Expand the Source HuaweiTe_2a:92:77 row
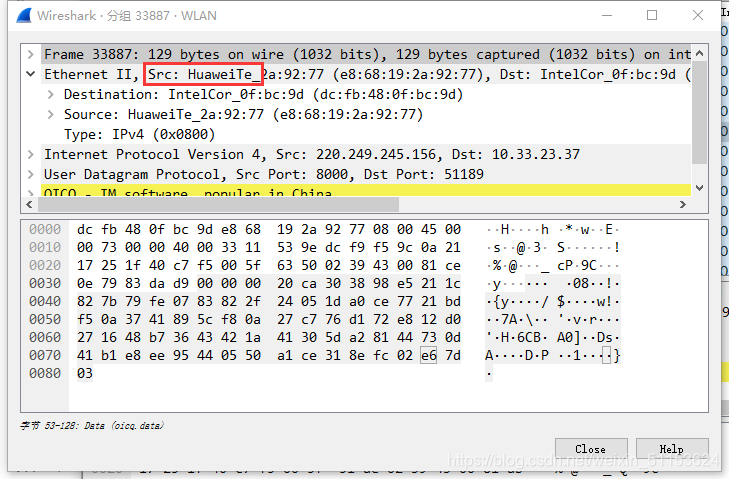 51,114
